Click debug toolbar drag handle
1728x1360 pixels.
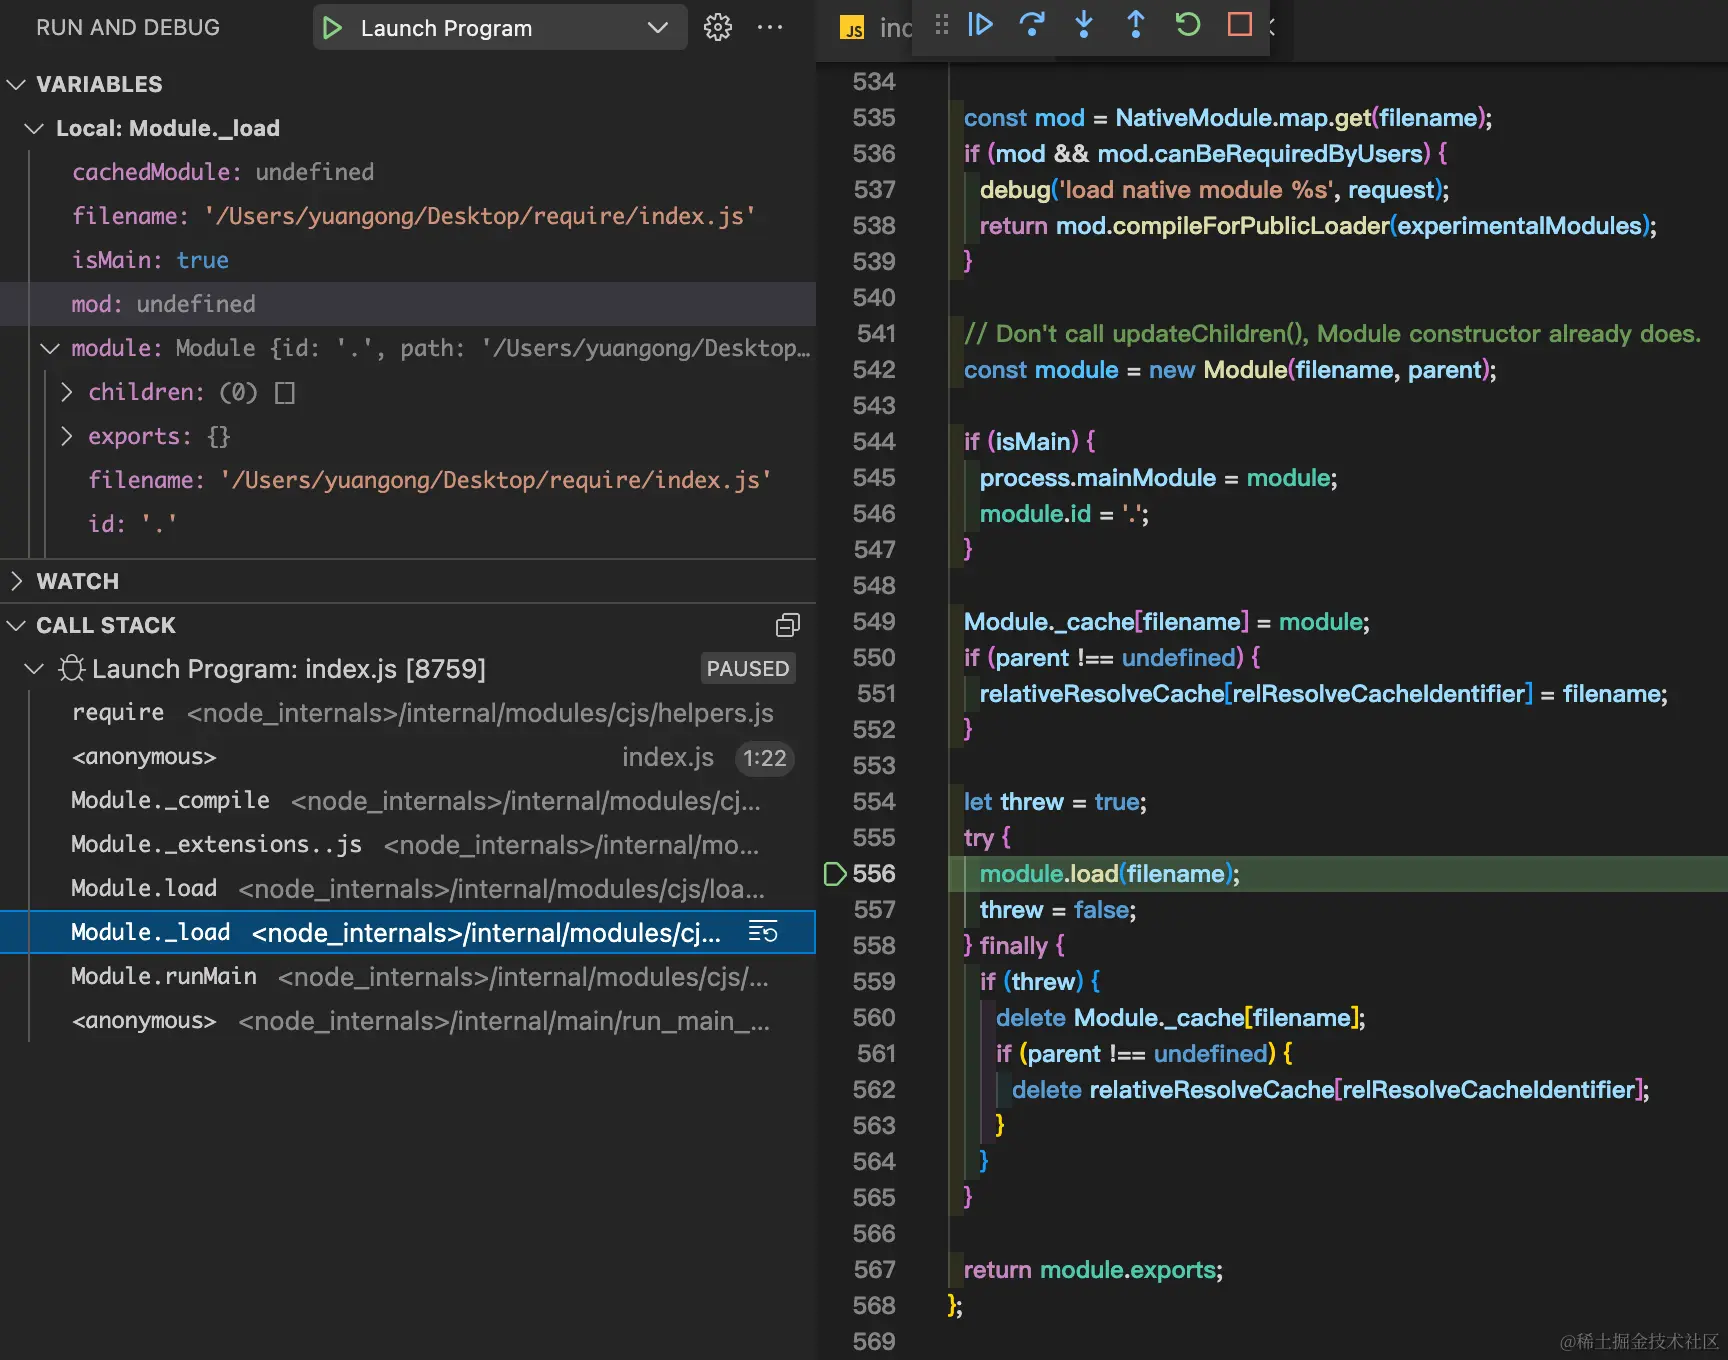click(941, 25)
